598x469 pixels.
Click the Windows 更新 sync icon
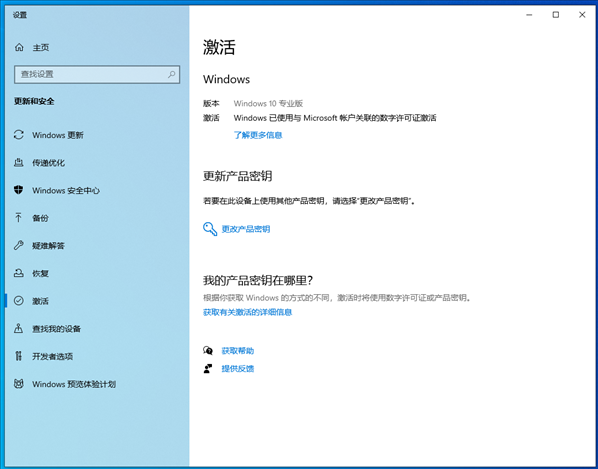[19, 135]
